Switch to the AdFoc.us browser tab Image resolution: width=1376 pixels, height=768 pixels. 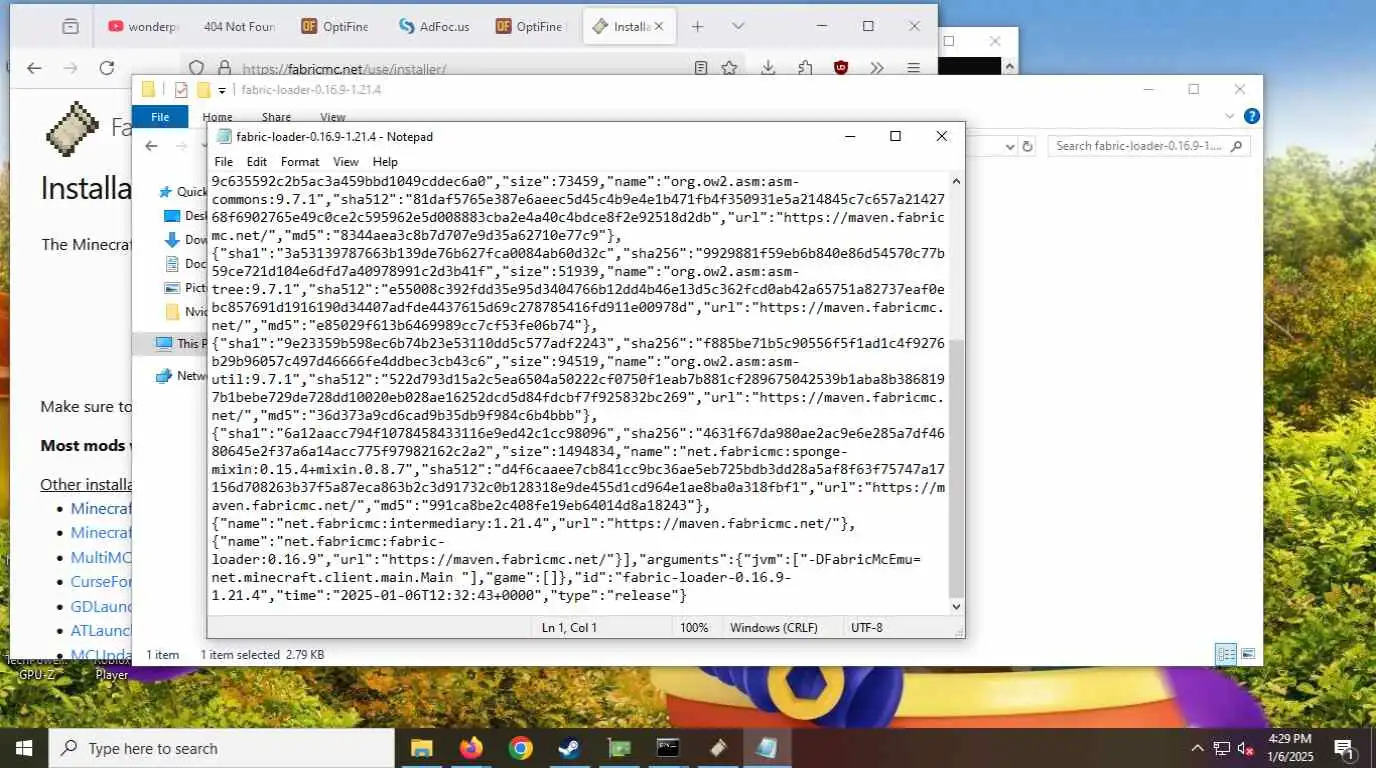434,27
